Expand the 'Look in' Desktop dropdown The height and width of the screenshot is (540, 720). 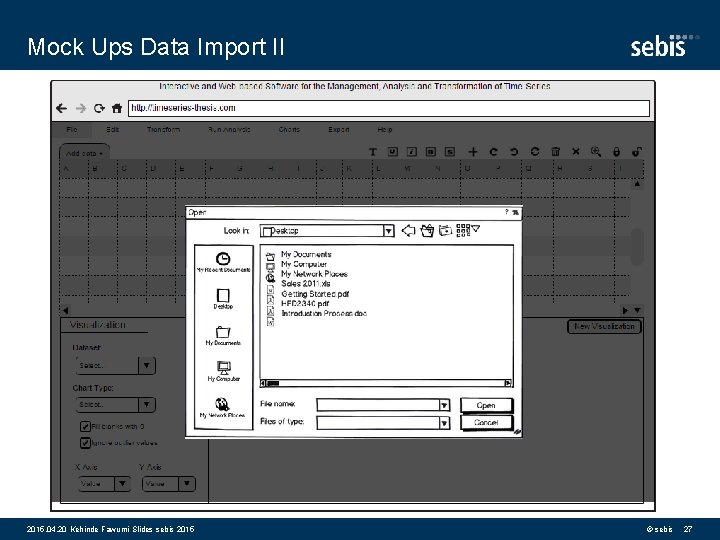tap(388, 231)
